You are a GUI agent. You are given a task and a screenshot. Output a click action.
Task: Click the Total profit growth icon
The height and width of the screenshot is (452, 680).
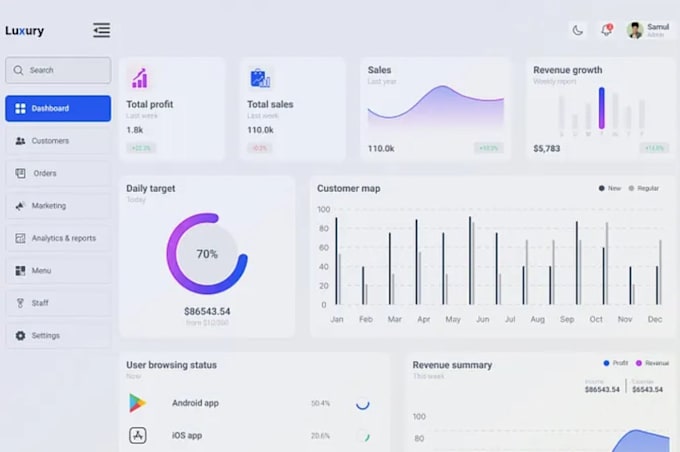coord(140,78)
